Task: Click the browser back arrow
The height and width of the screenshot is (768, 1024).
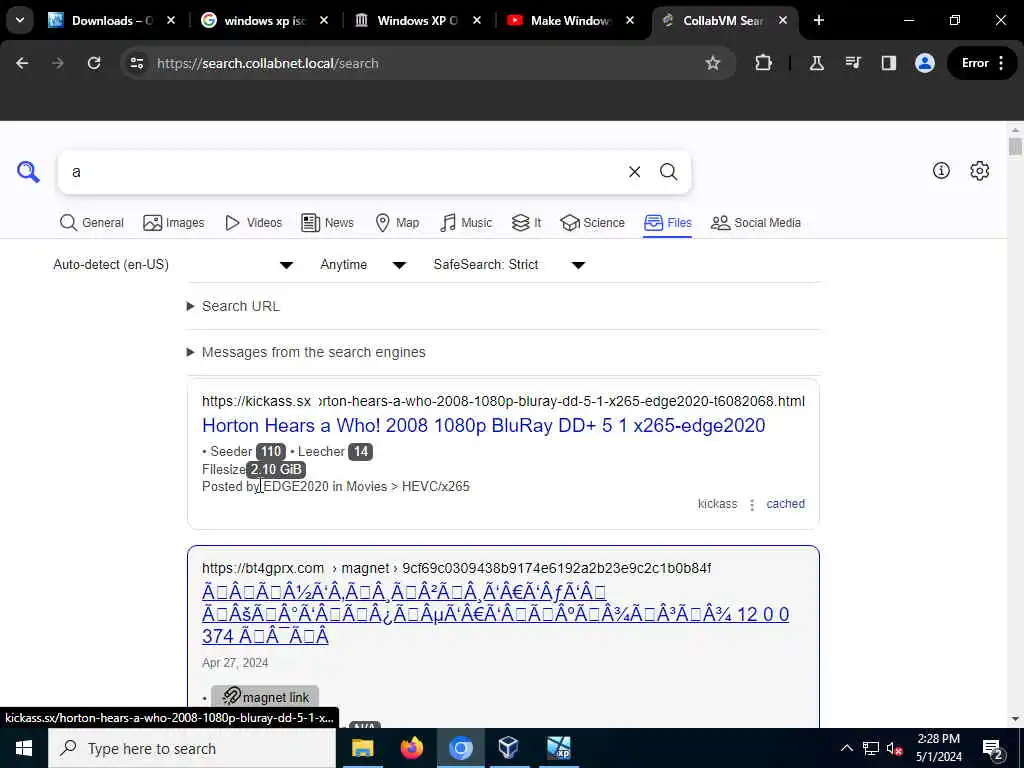Action: point(22,63)
